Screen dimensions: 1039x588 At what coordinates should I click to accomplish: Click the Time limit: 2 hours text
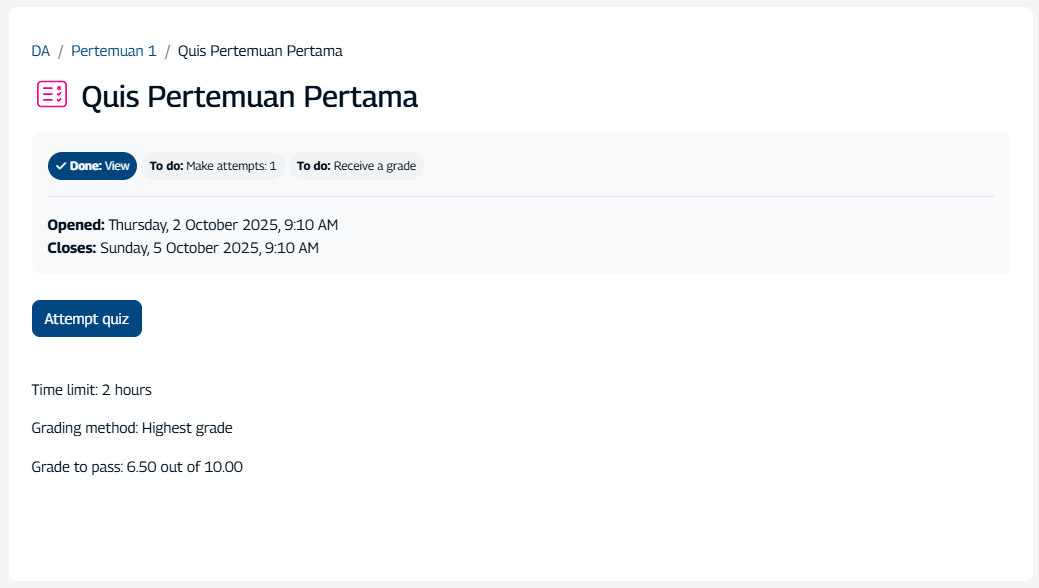(92, 390)
